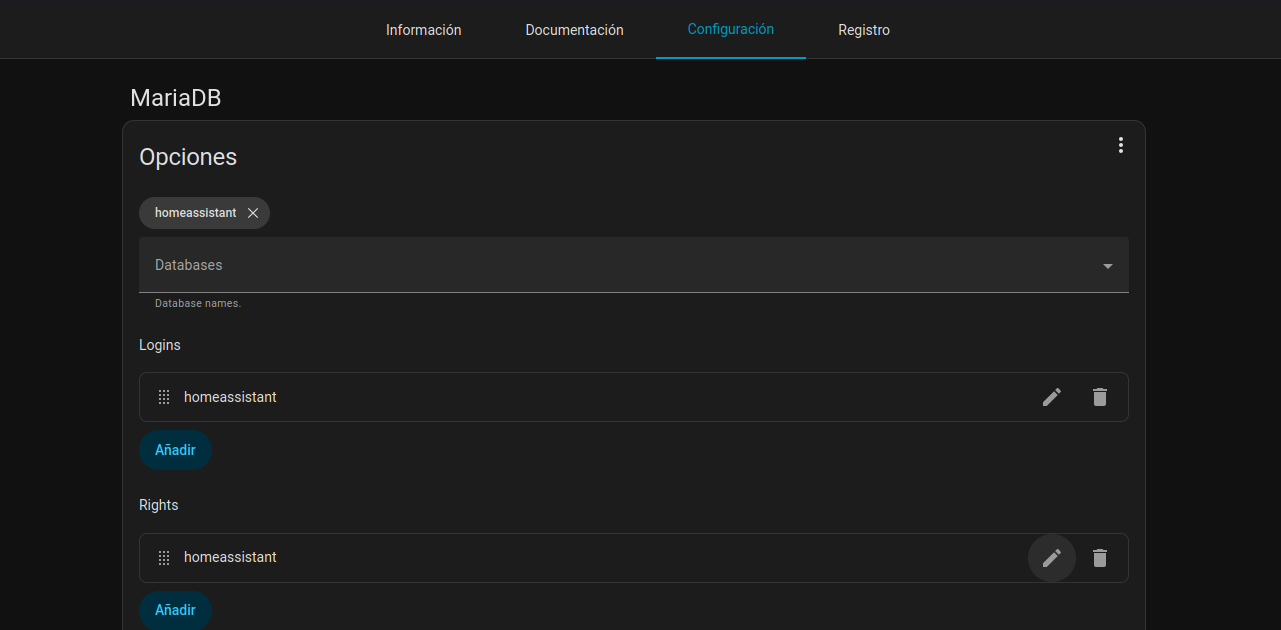Click the homeassistant chip label

195,213
